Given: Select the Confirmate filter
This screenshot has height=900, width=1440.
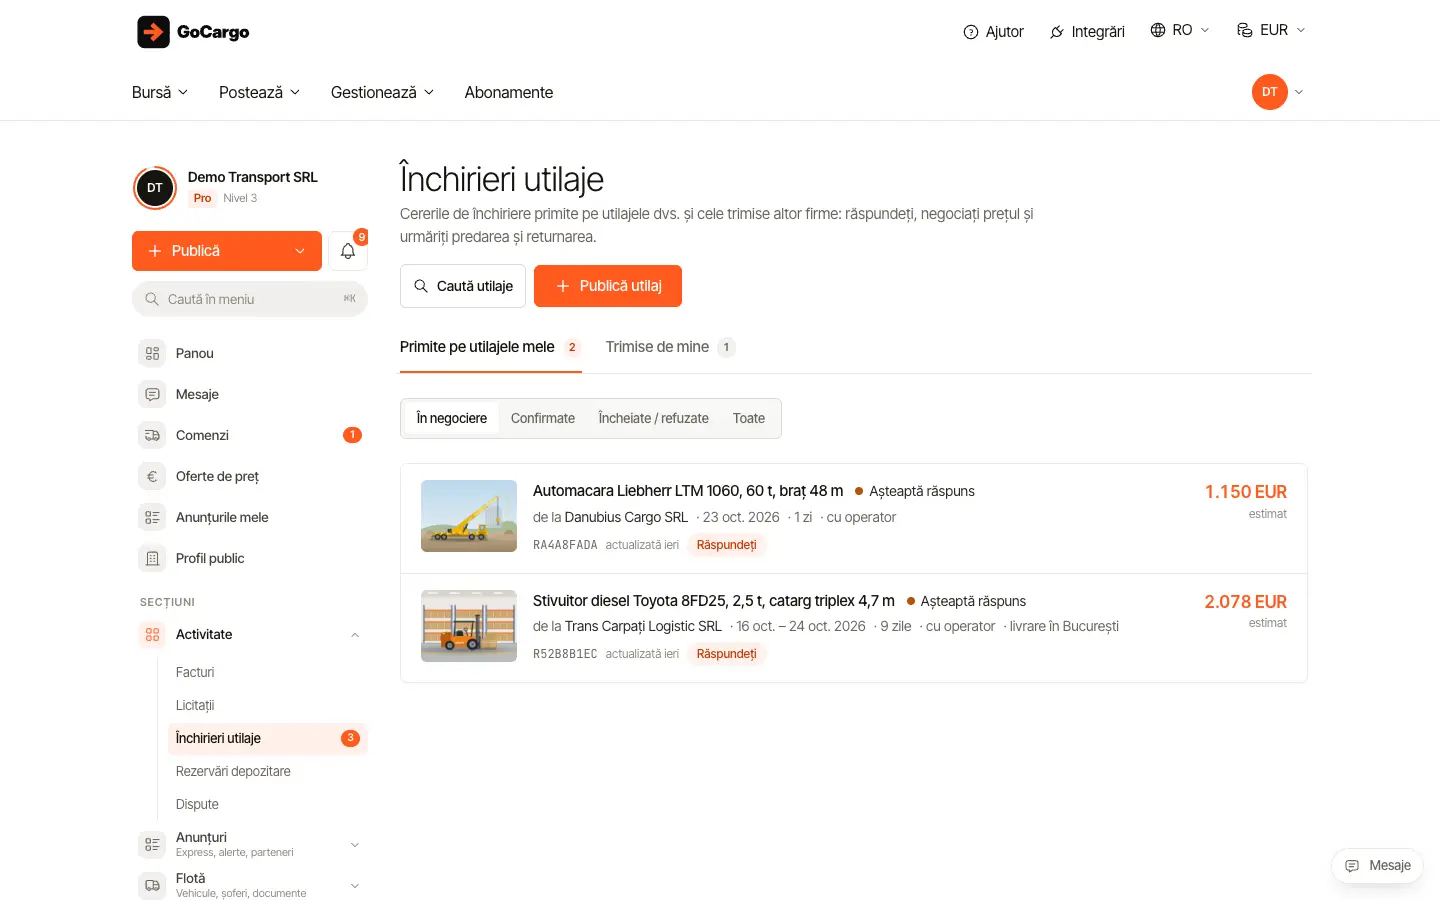Looking at the screenshot, I should point(543,418).
